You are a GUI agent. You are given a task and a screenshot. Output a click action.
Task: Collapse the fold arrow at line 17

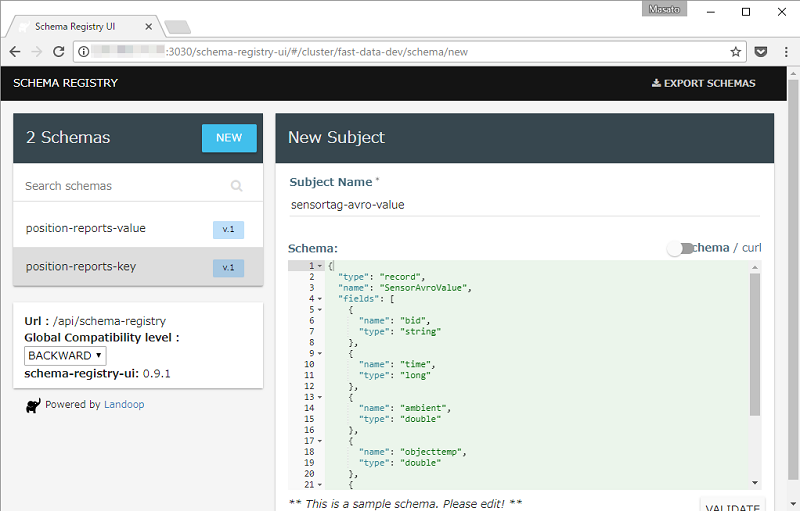point(320,441)
